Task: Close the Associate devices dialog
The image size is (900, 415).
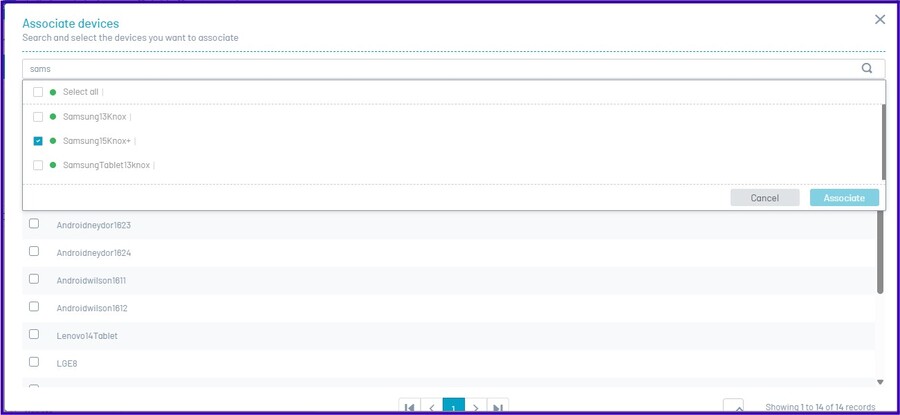Action: click(880, 19)
